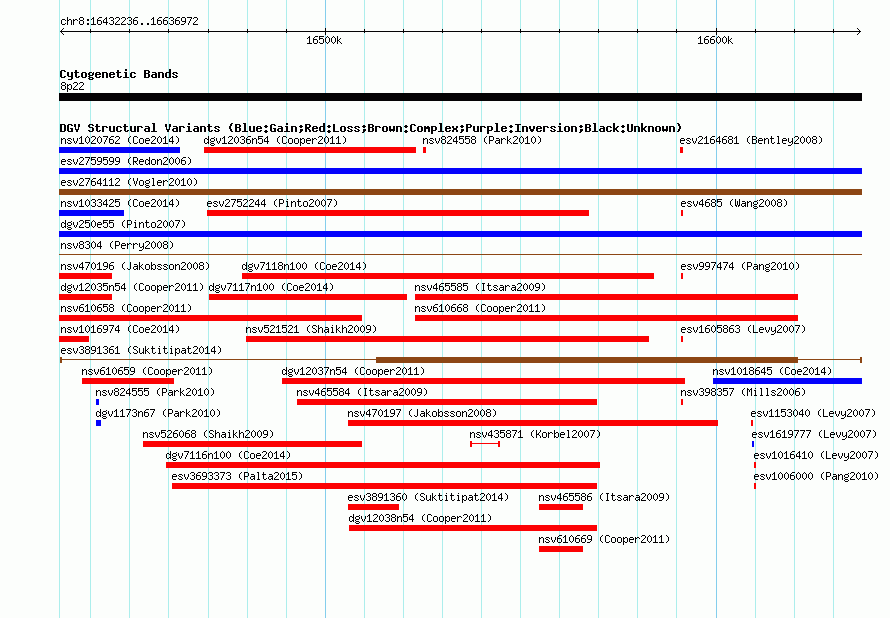Click nsv824555 (Park2010) label

tap(155, 392)
